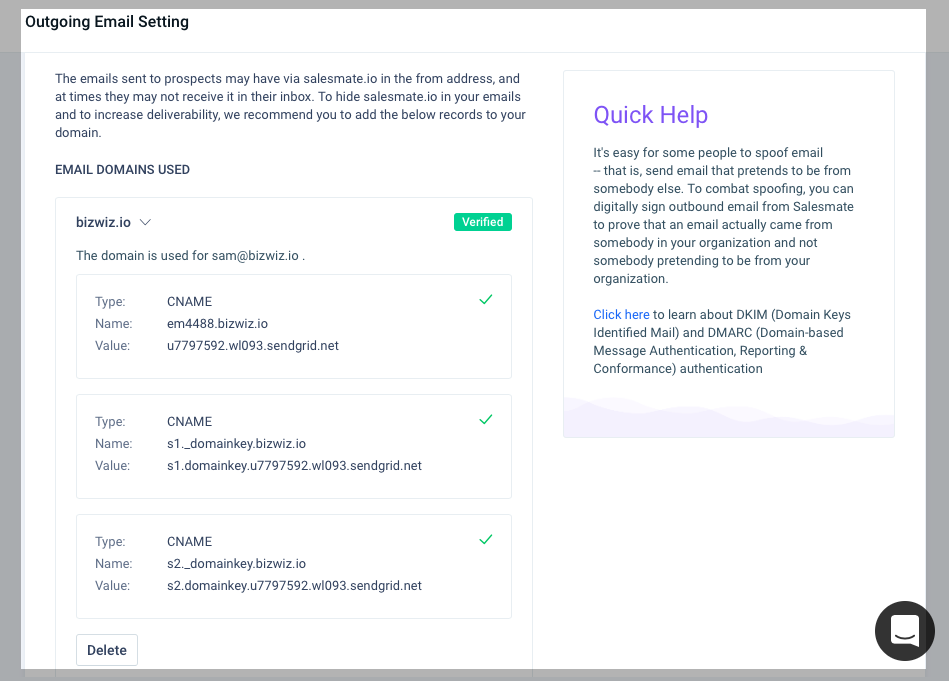Screen dimensions: 949x681
Task: Open the Click here DKIM link
Action: tap(621, 314)
